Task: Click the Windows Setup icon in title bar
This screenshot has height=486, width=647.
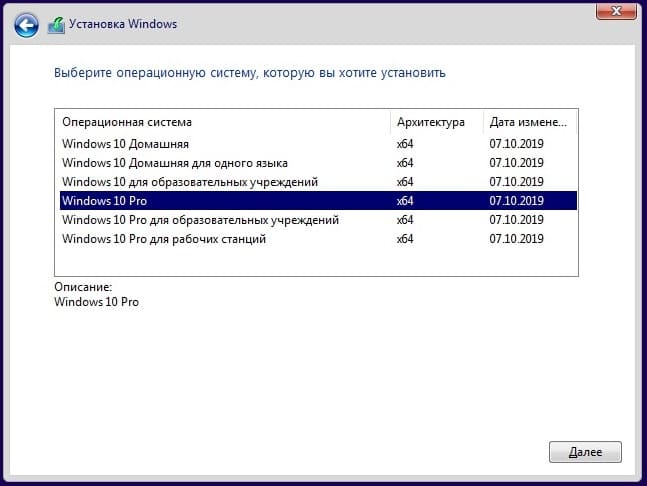Action: tap(56, 25)
